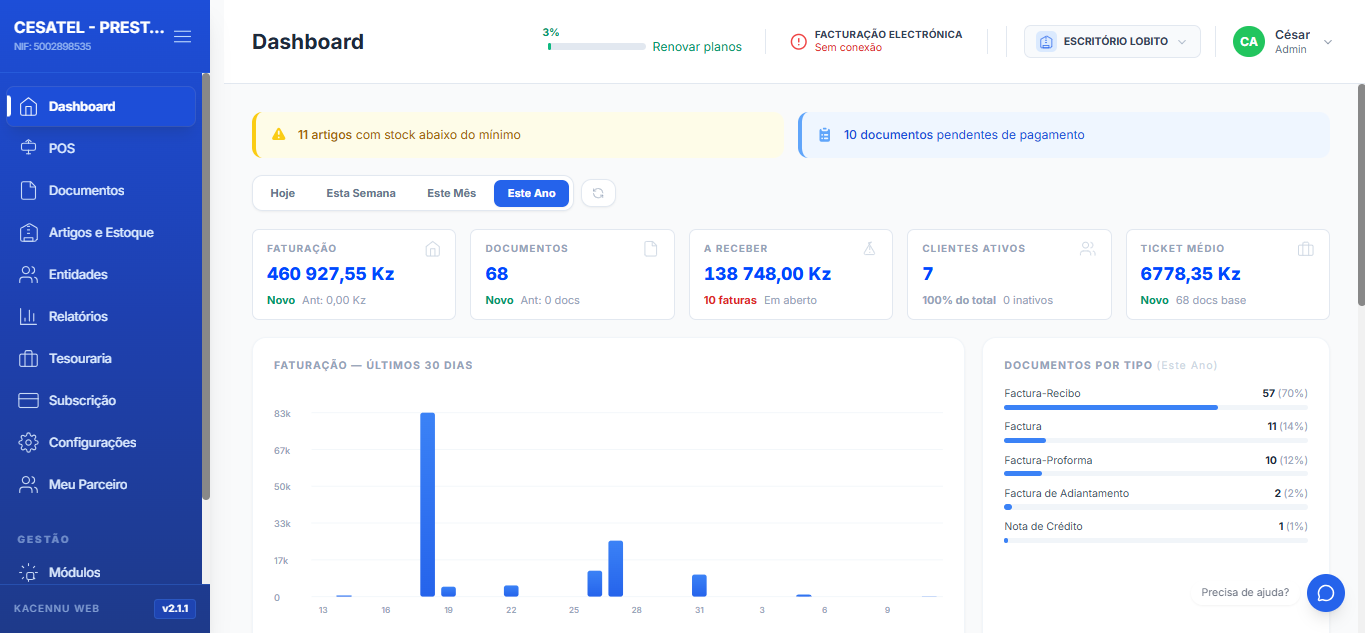Click the users icon on Clientes Ativos card

coord(1088,249)
